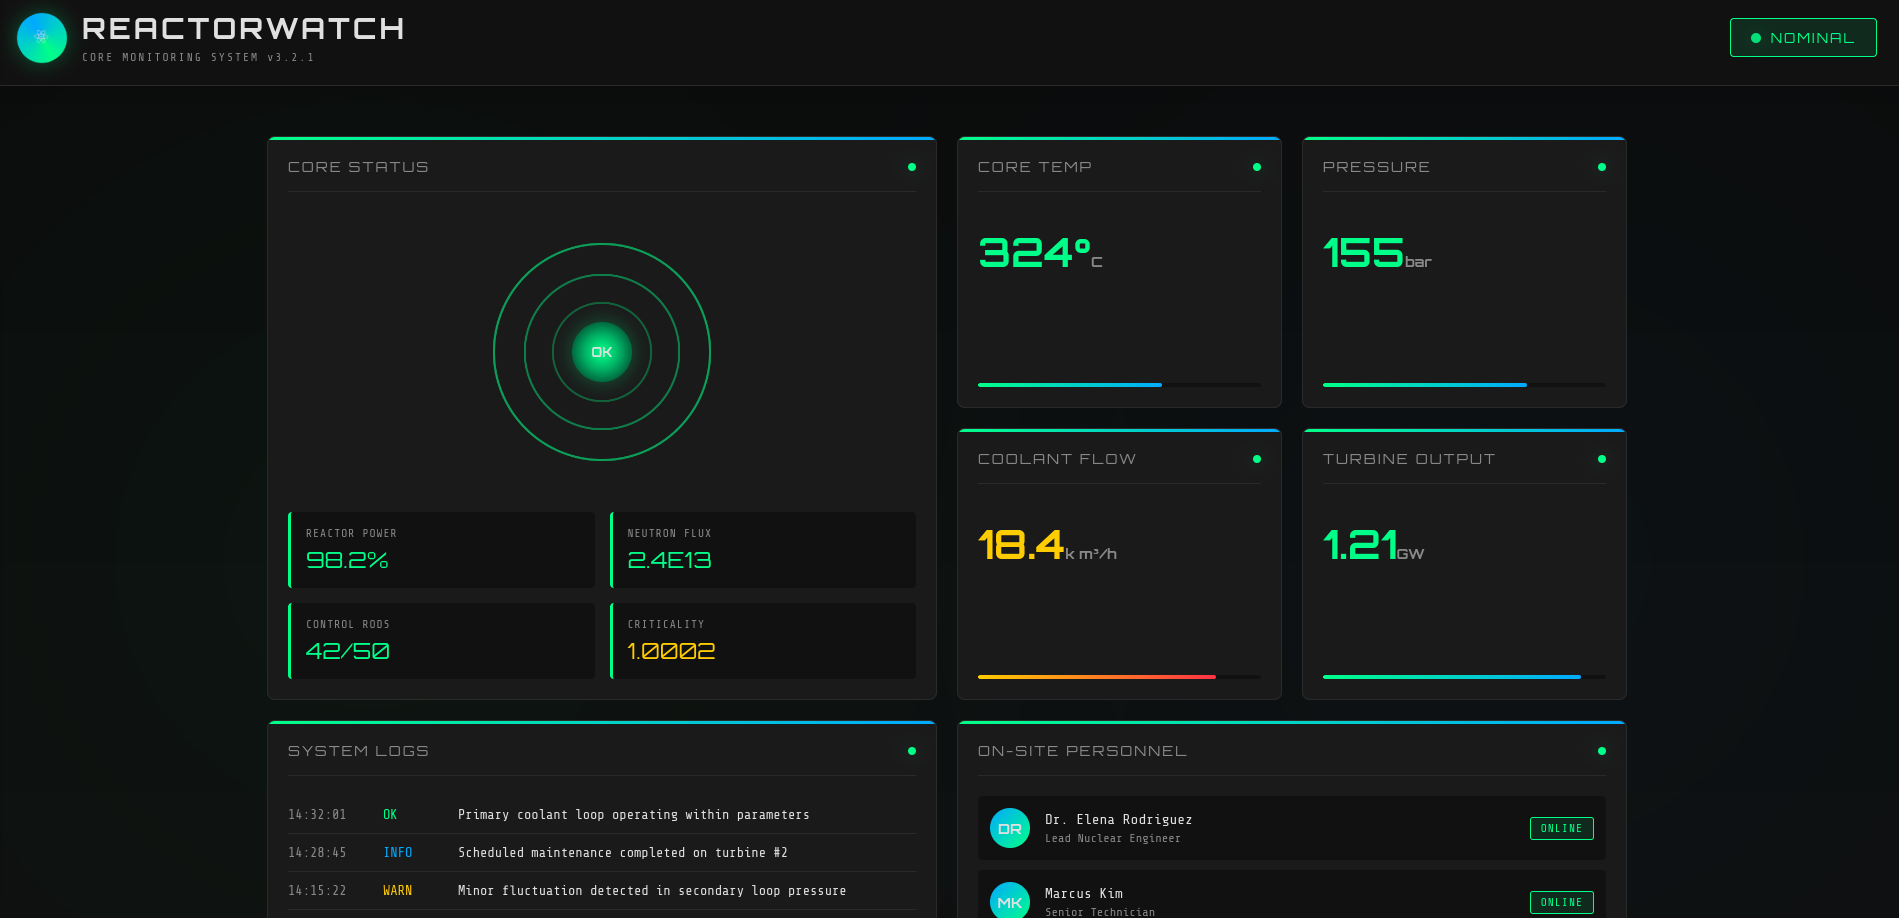The image size is (1899, 918).
Task: Click the Core Temp panel indicator dot
Action: 1257,167
